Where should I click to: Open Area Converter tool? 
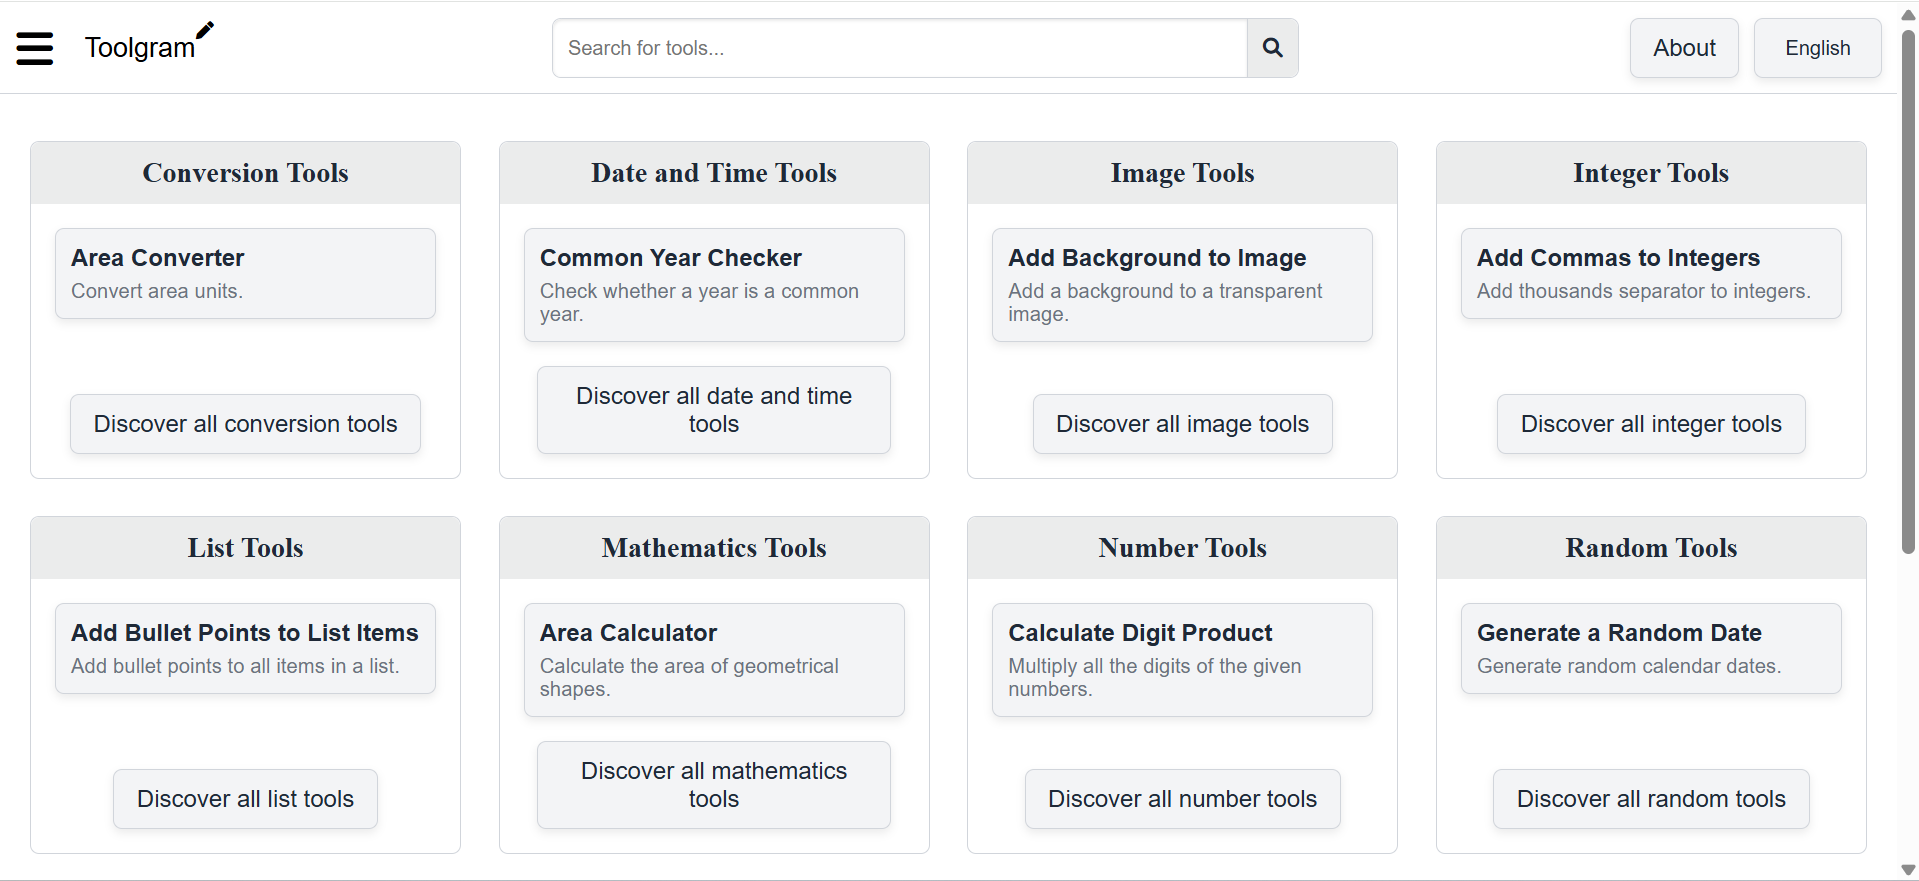click(x=245, y=273)
